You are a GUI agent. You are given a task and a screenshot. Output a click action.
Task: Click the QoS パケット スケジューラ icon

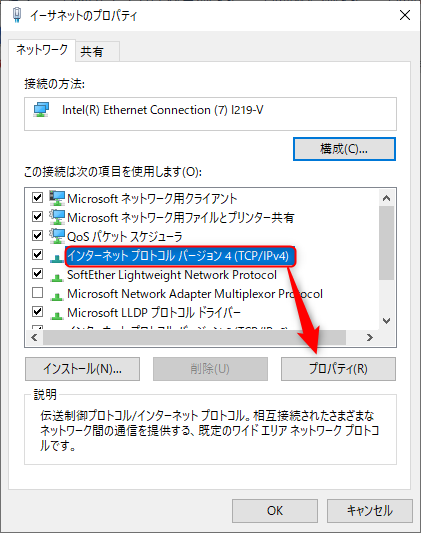(57, 236)
